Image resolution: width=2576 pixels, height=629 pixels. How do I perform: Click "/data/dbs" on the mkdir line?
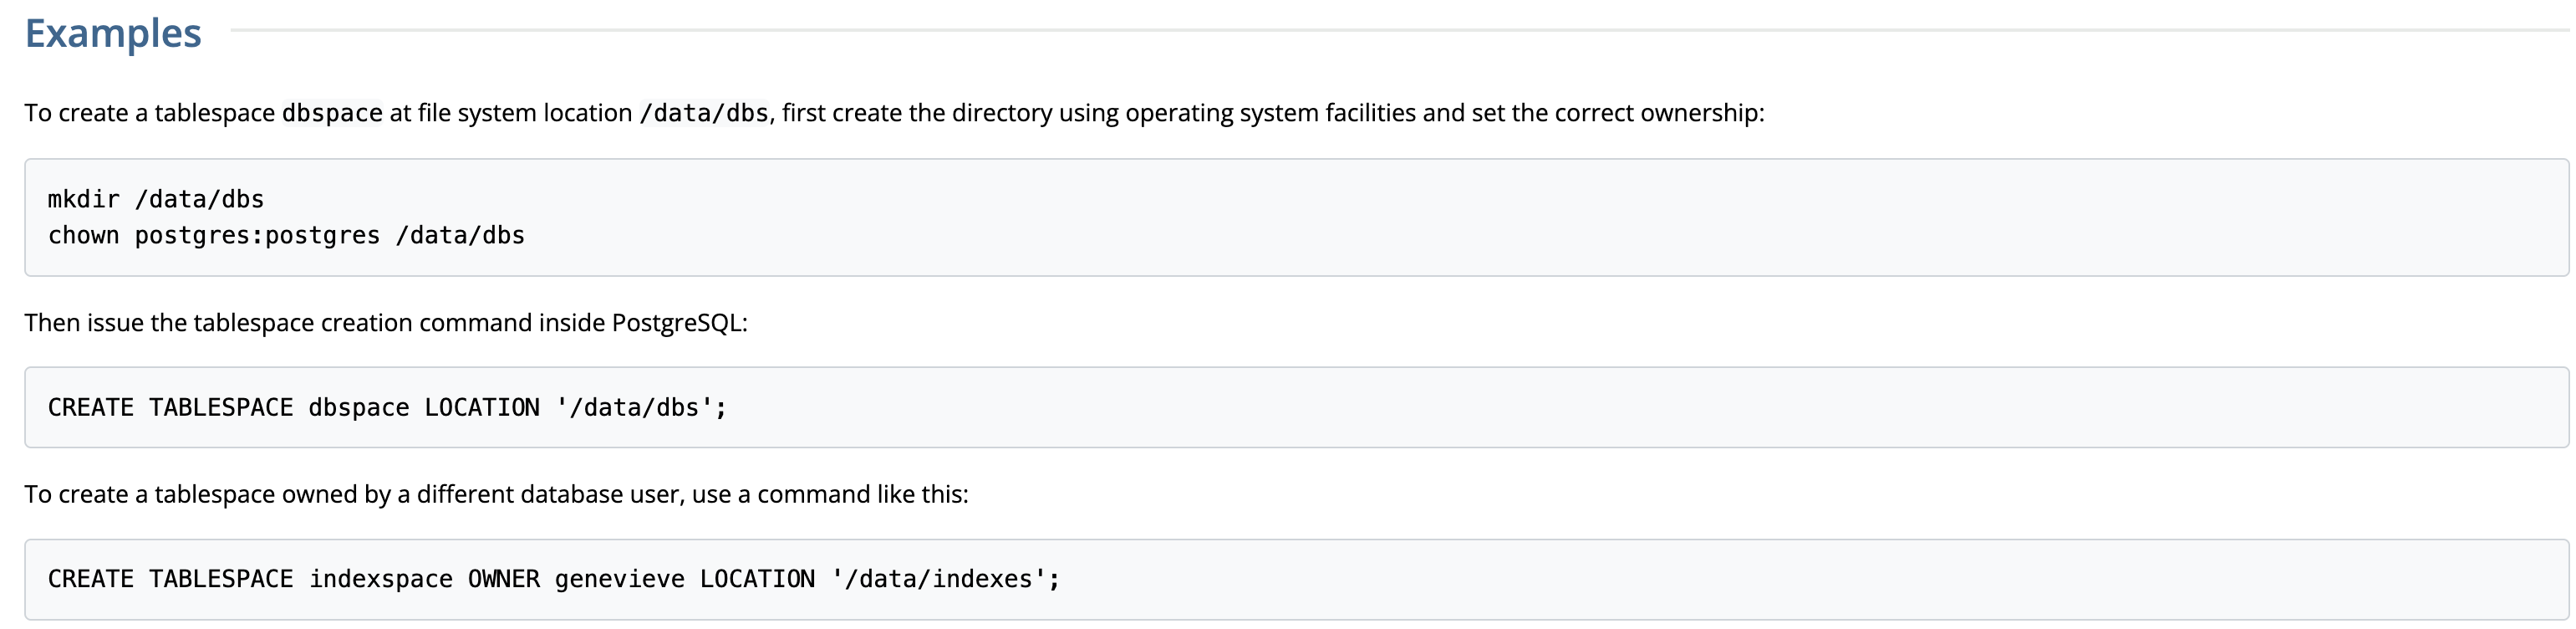pyautogui.click(x=199, y=199)
